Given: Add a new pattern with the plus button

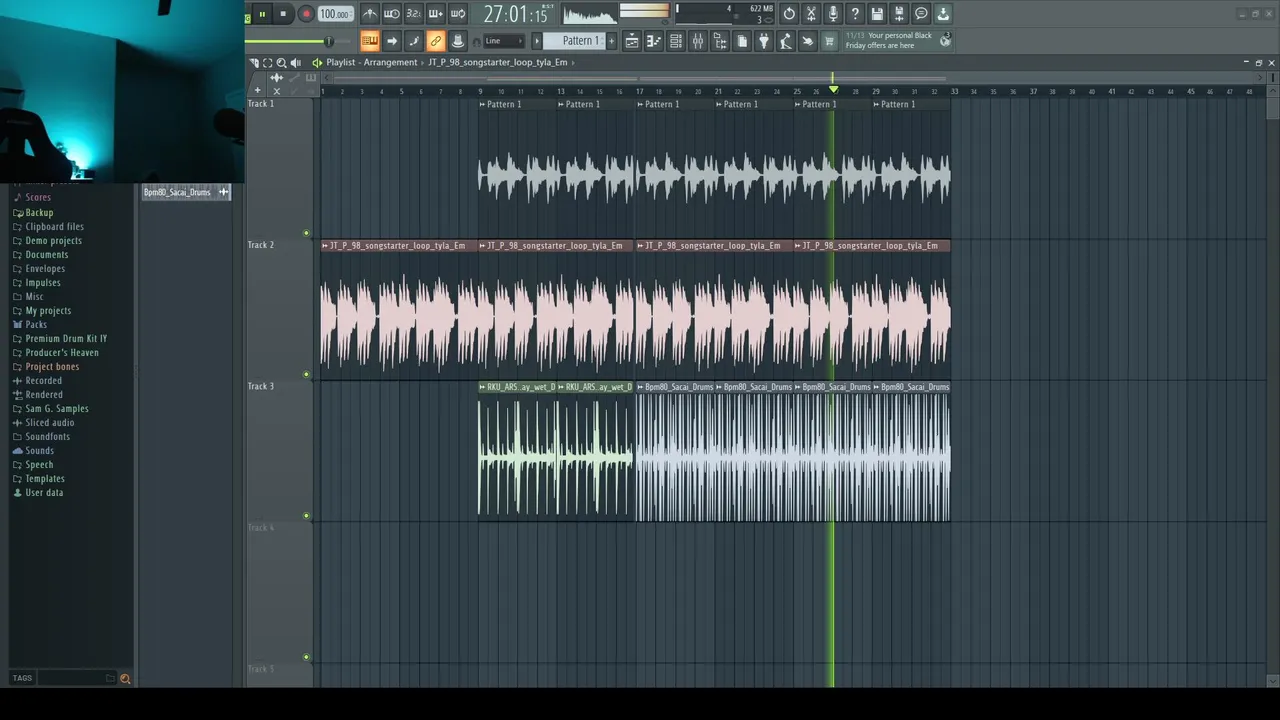Looking at the screenshot, I should click(x=612, y=41).
